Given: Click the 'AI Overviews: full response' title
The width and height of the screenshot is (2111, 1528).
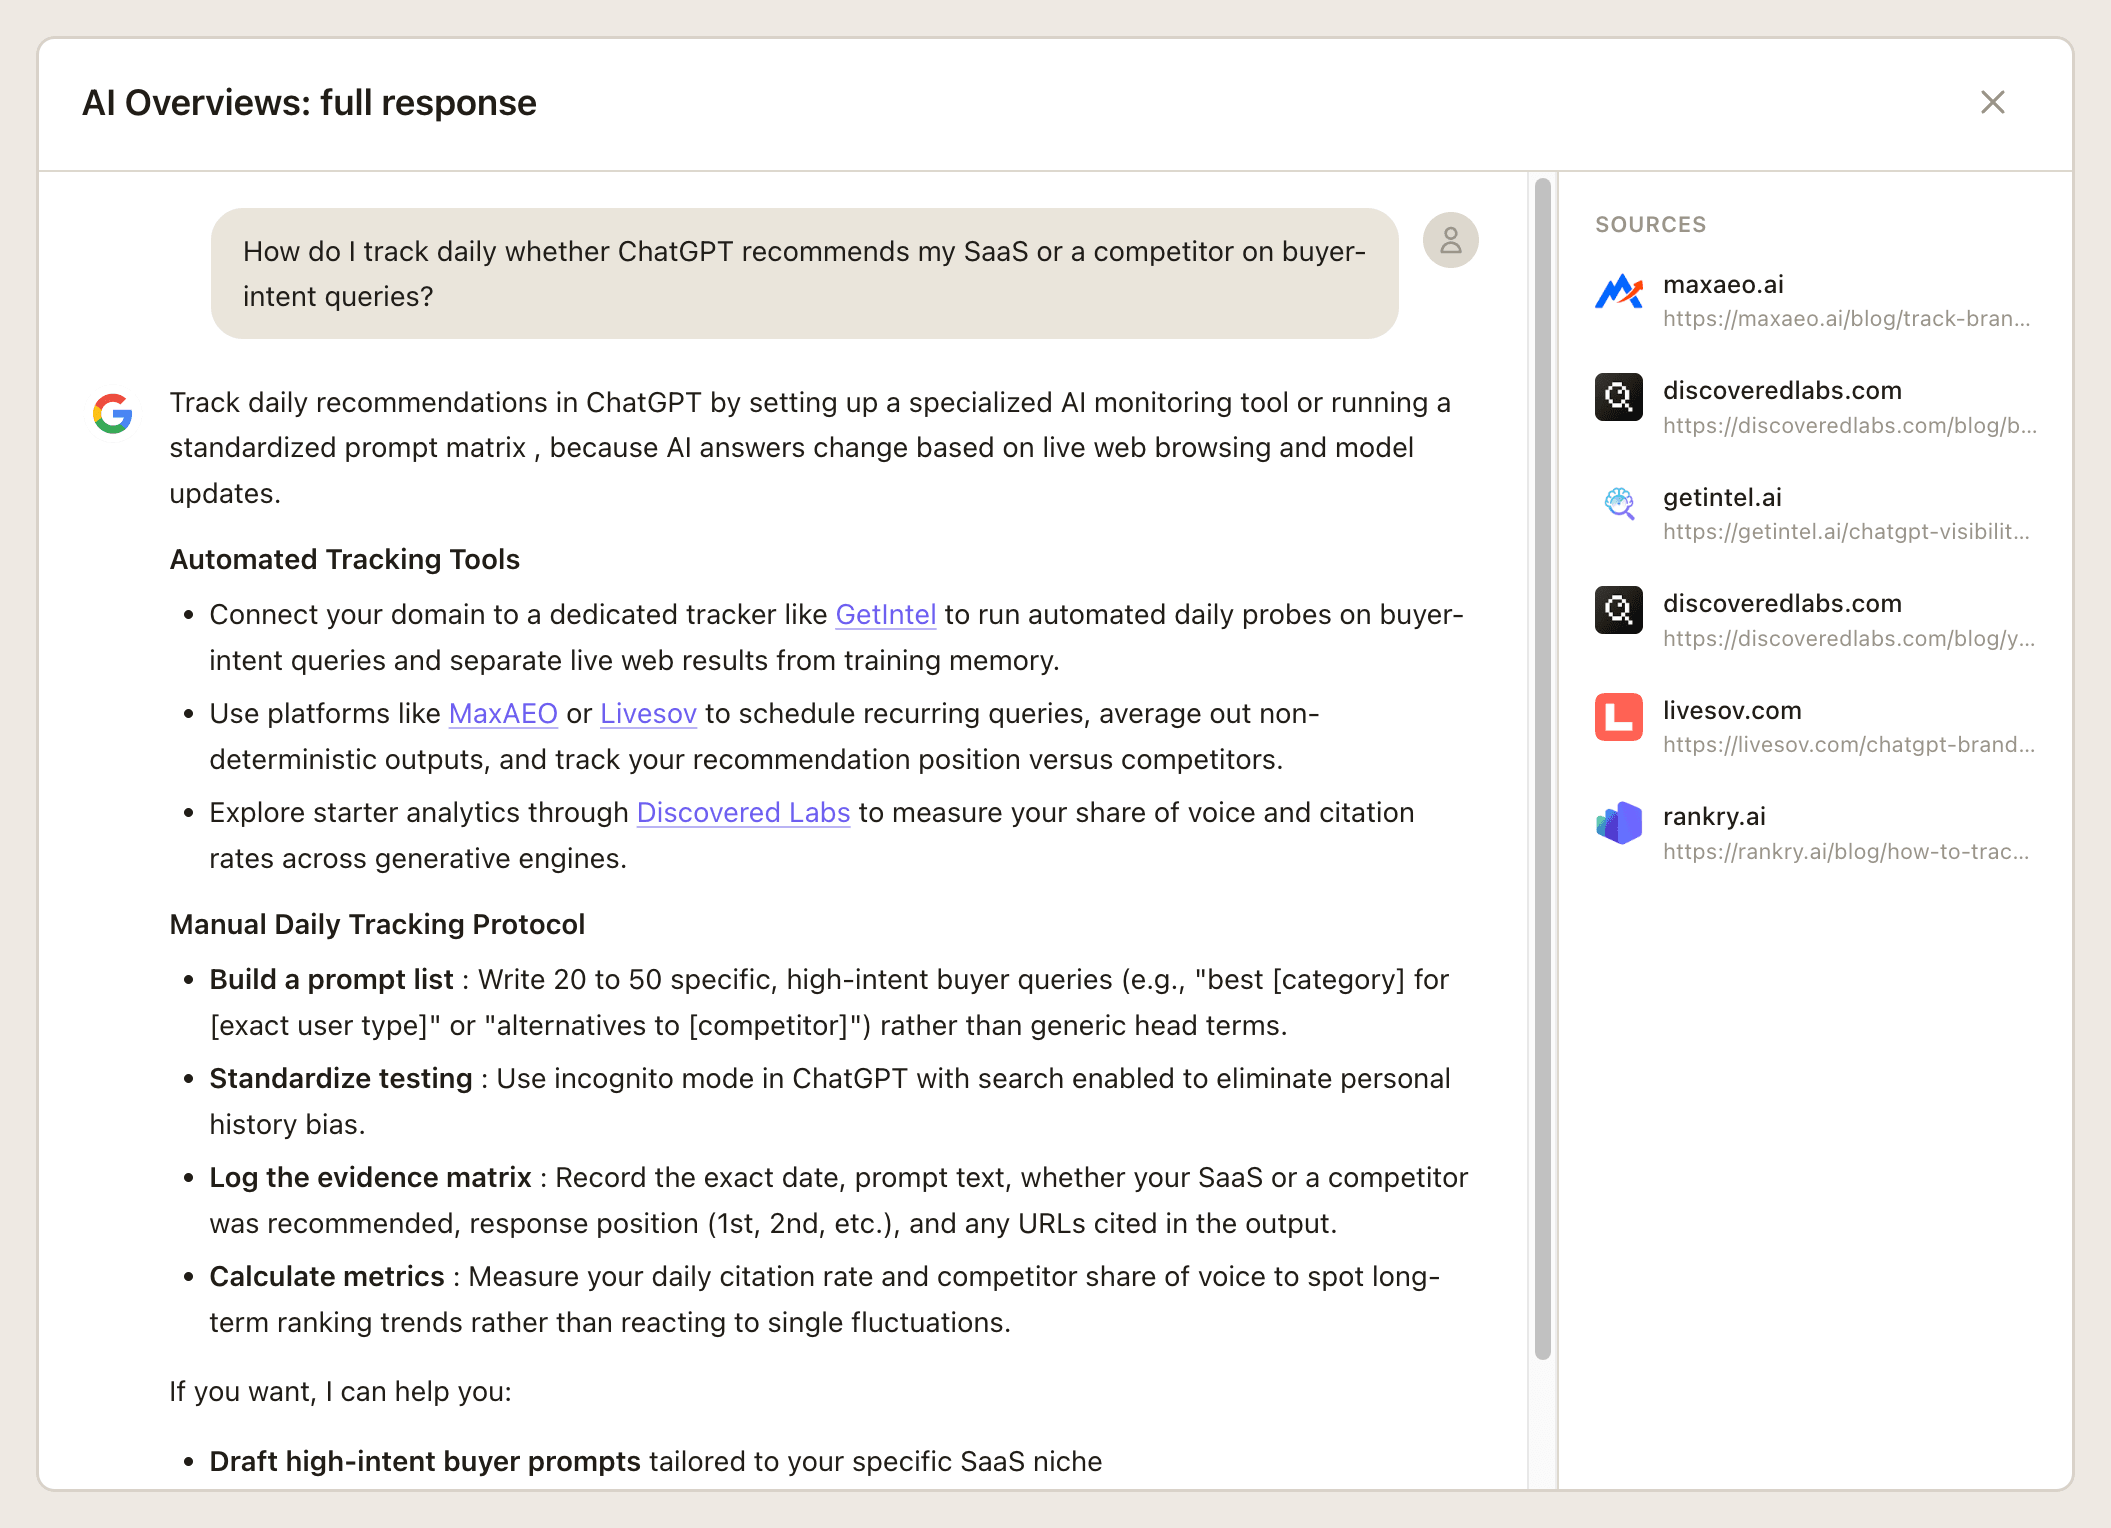Looking at the screenshot, I should tap(309, 102).
